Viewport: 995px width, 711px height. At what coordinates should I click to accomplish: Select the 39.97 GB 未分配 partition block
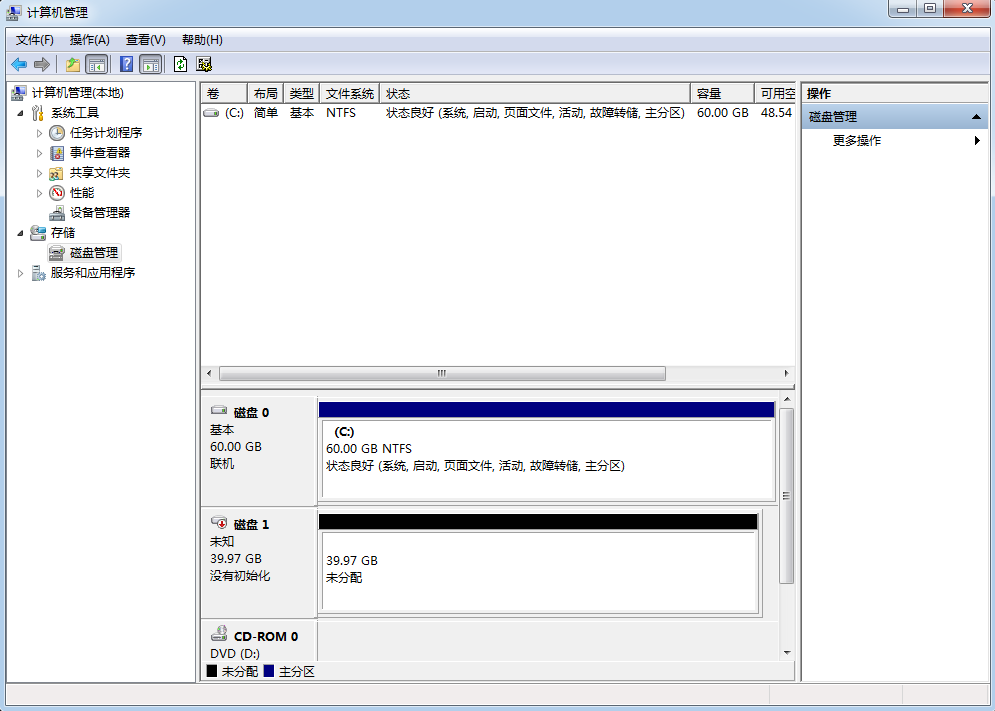pyautogui.click(x=538, y=570)
